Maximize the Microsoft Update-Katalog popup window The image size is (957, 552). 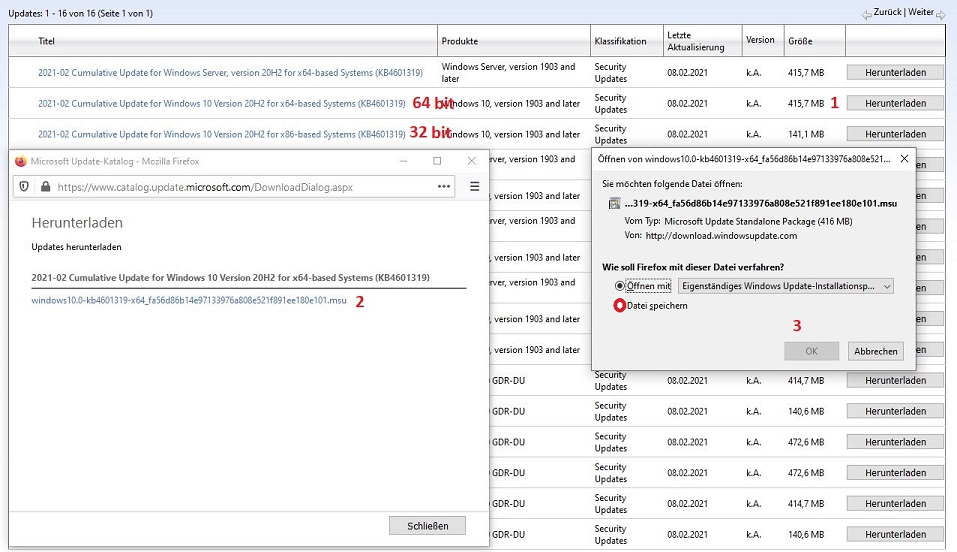tap(437, 161)
